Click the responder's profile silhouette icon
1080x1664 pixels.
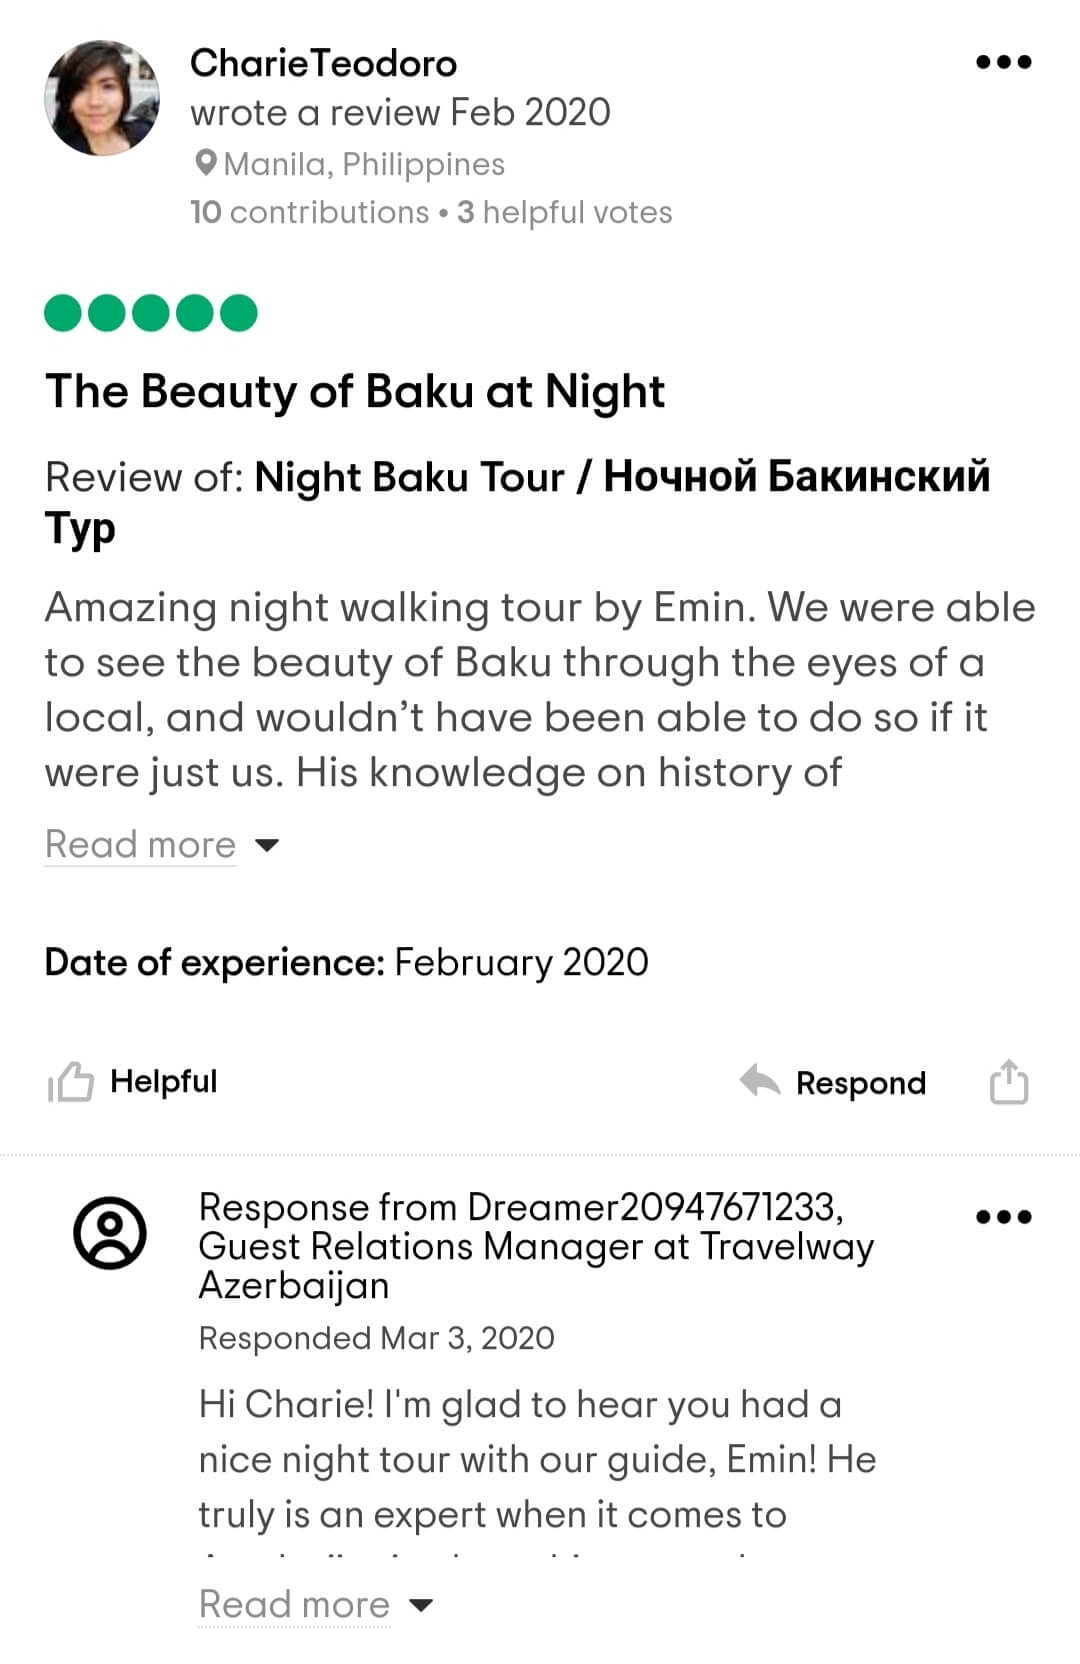110,1232
